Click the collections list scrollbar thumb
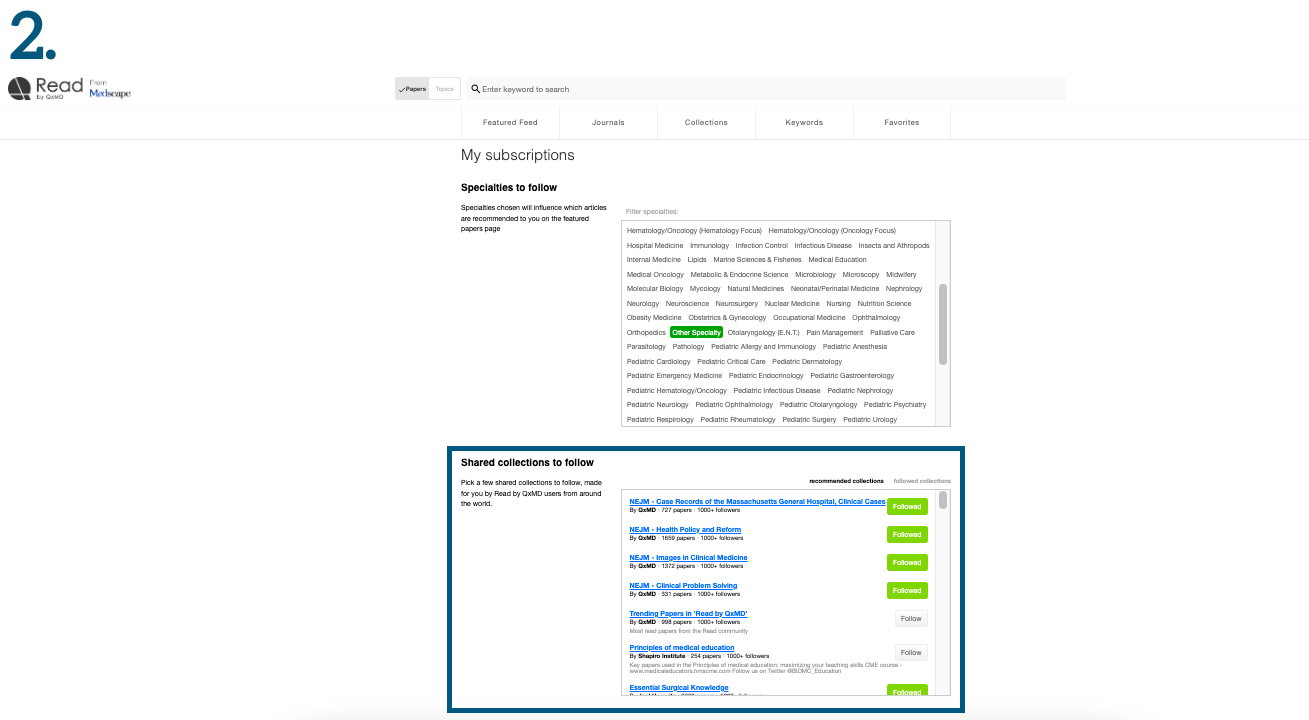 943,500
